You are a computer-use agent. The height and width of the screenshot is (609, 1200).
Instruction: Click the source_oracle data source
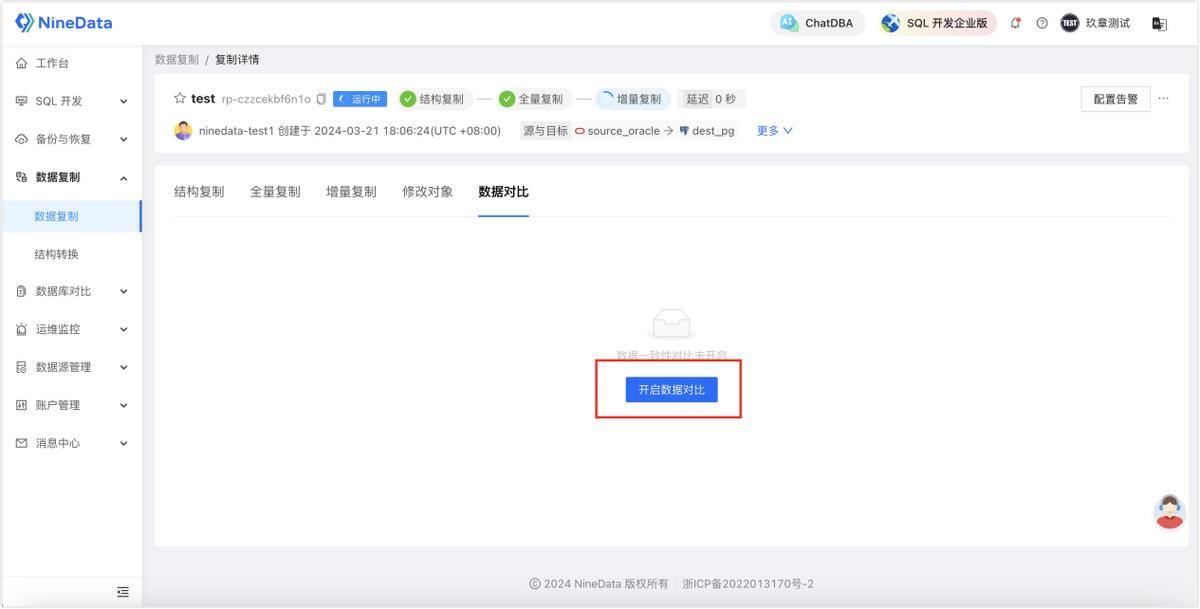pyautogui.click(x=617, y=130)
